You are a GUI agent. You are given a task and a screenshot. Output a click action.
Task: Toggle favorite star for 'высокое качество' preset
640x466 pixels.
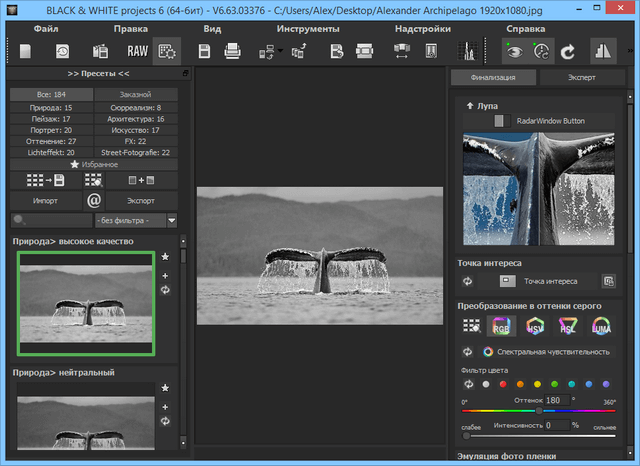coord(166,257)
